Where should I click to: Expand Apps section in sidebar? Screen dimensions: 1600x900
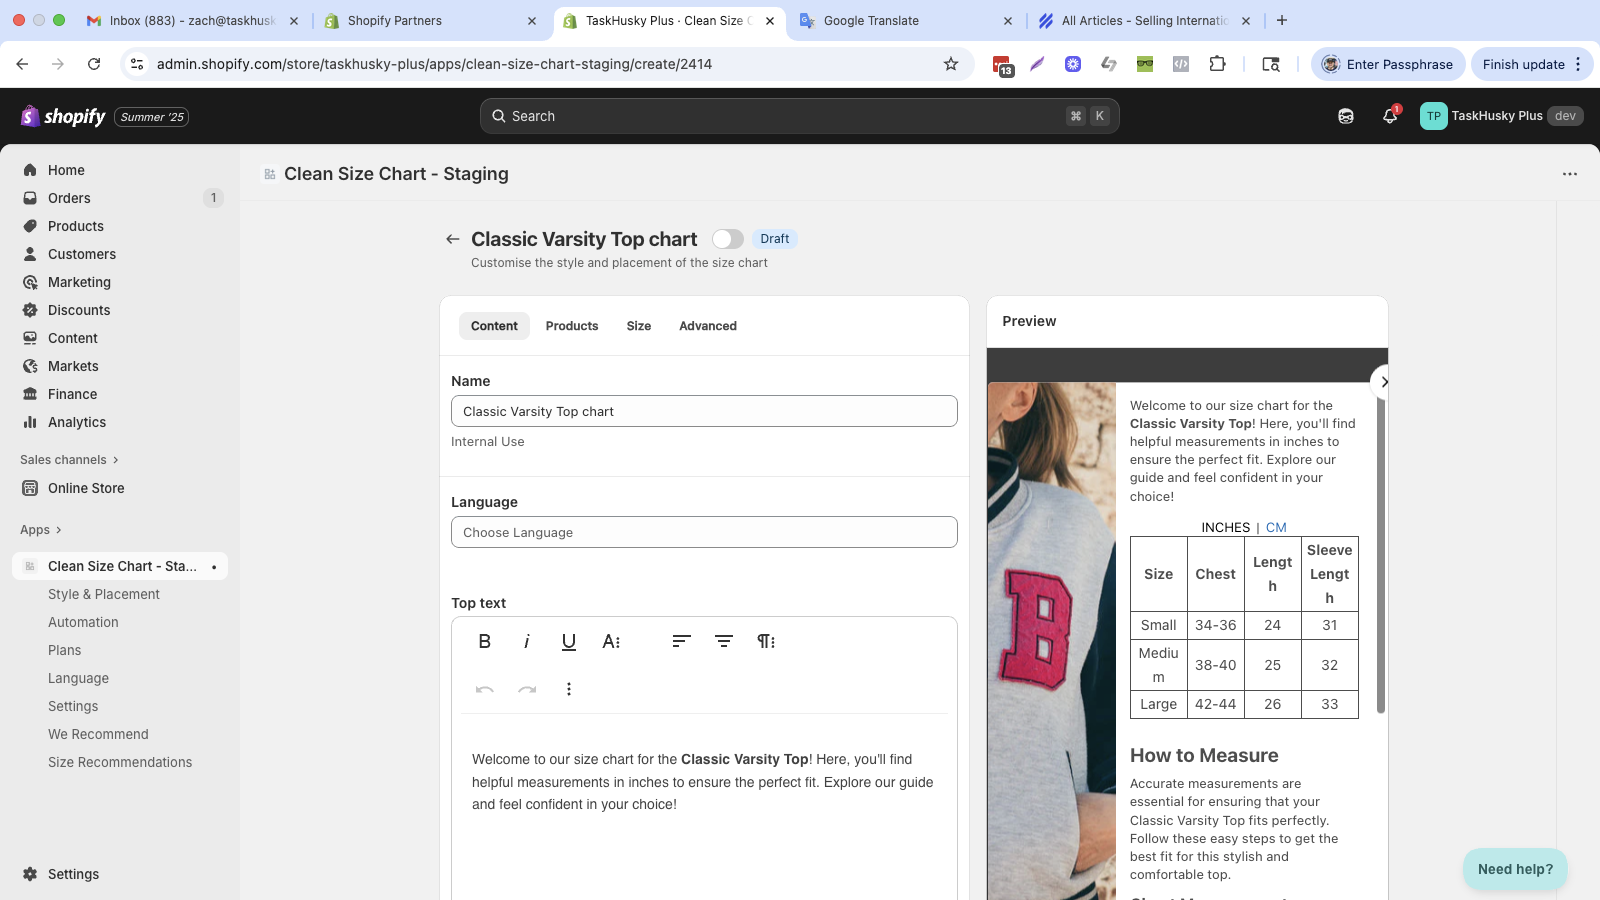tap(41, 530)
